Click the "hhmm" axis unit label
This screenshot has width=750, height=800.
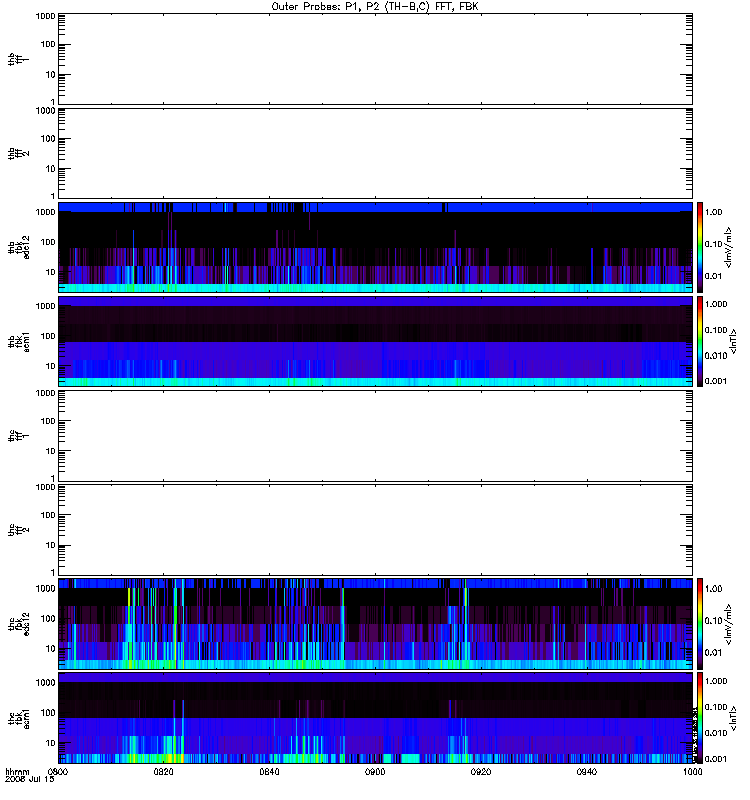17,771
